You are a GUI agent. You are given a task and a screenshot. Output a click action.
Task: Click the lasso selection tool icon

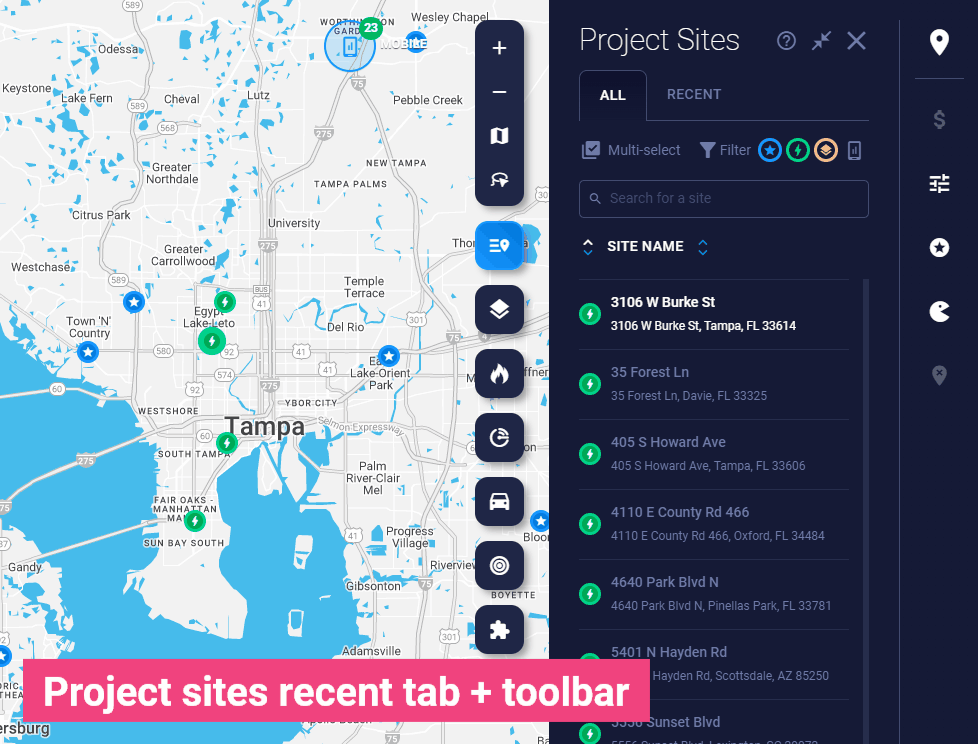(x=499, y=180)
